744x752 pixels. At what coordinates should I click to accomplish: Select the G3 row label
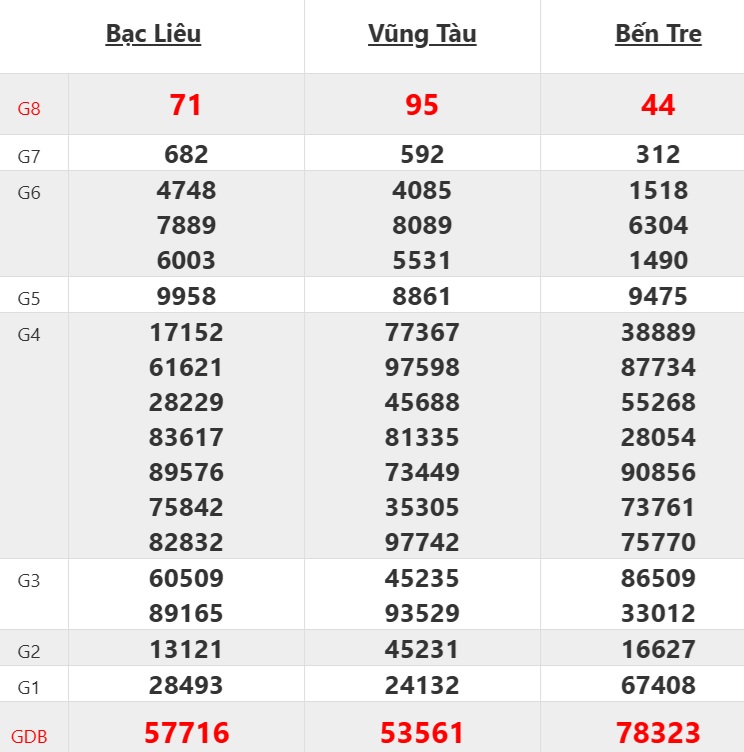tap(29, 580)
